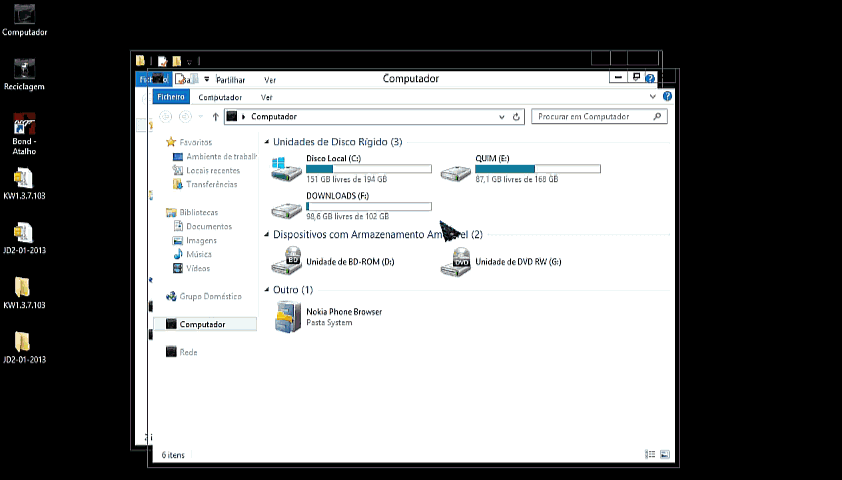Switch to large icons view in status bar
Viewport: 842px width, 480px height.
[664, 455]
